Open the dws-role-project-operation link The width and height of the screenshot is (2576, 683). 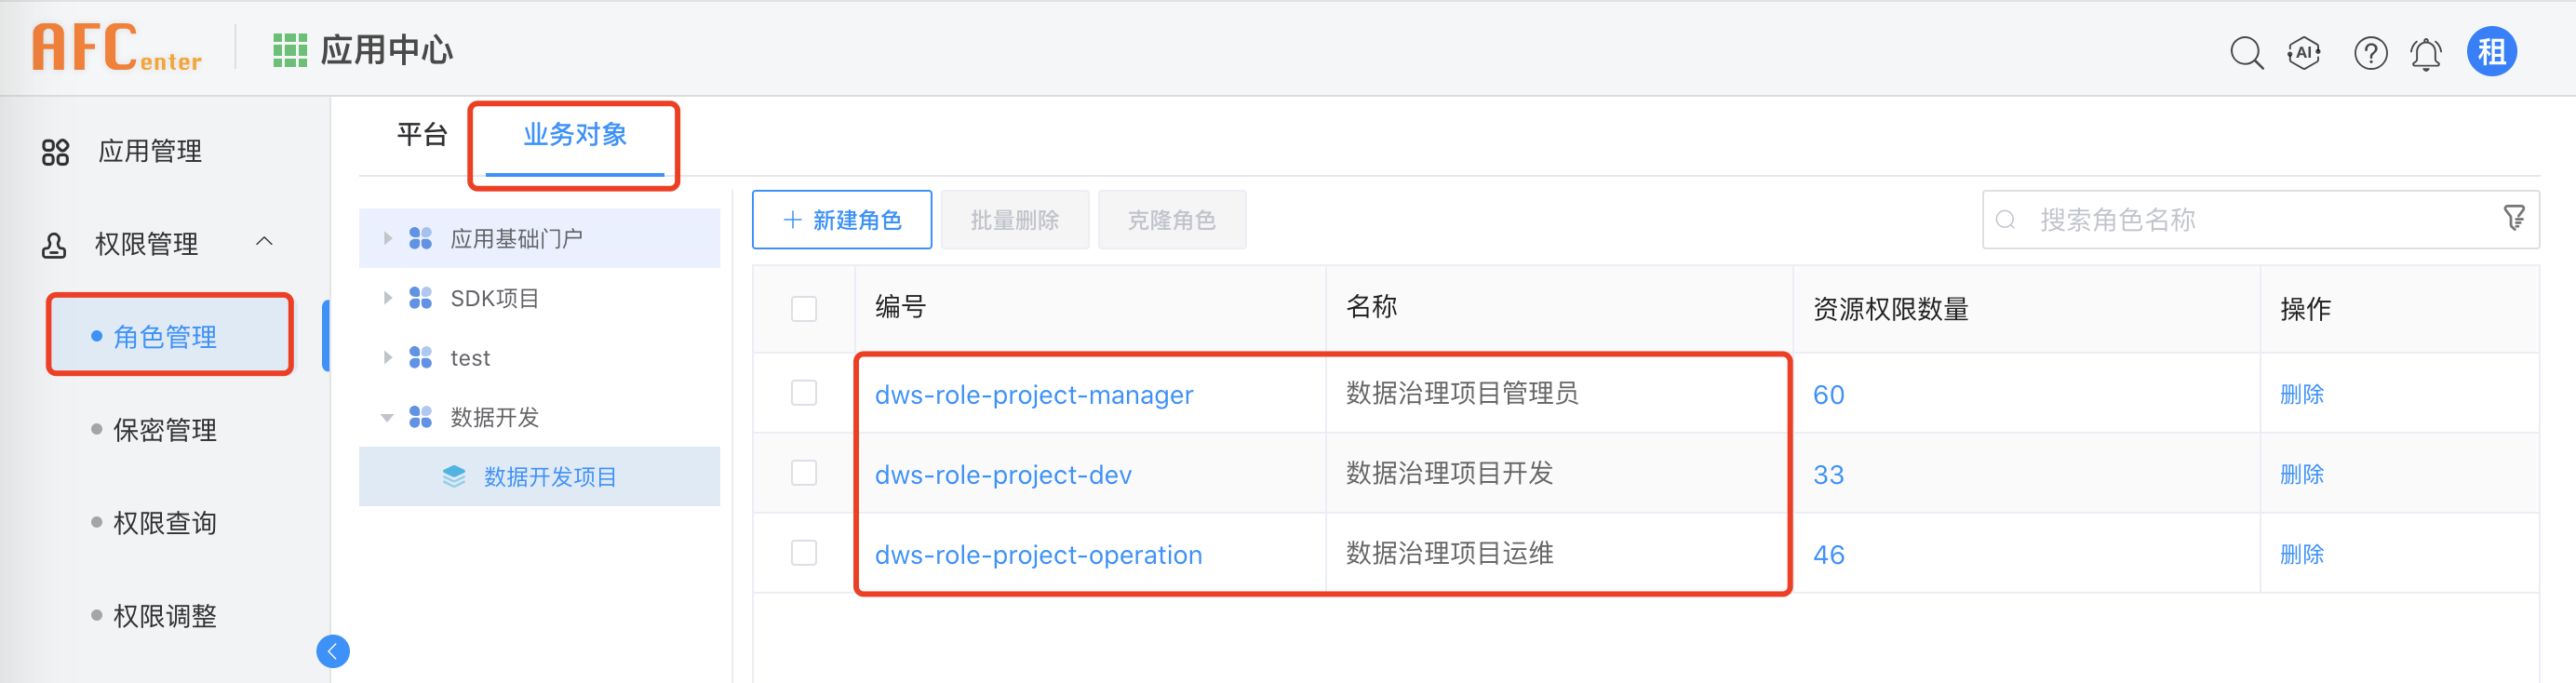coord(1038,555)
